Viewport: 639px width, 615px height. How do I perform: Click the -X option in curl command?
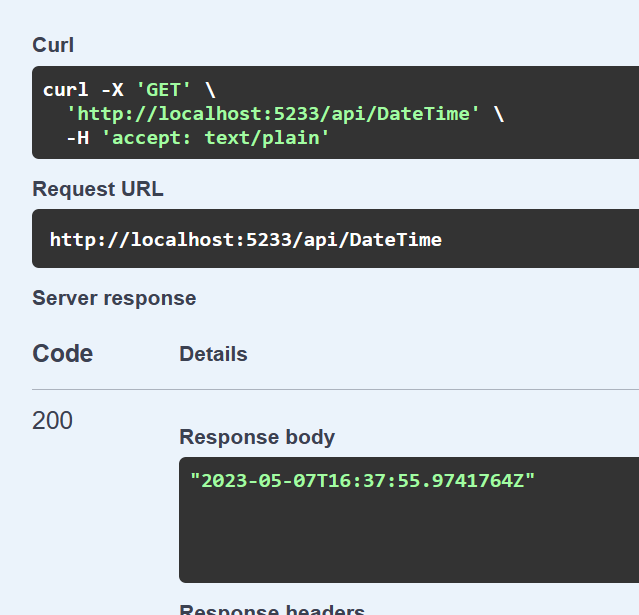click(113, 90)
